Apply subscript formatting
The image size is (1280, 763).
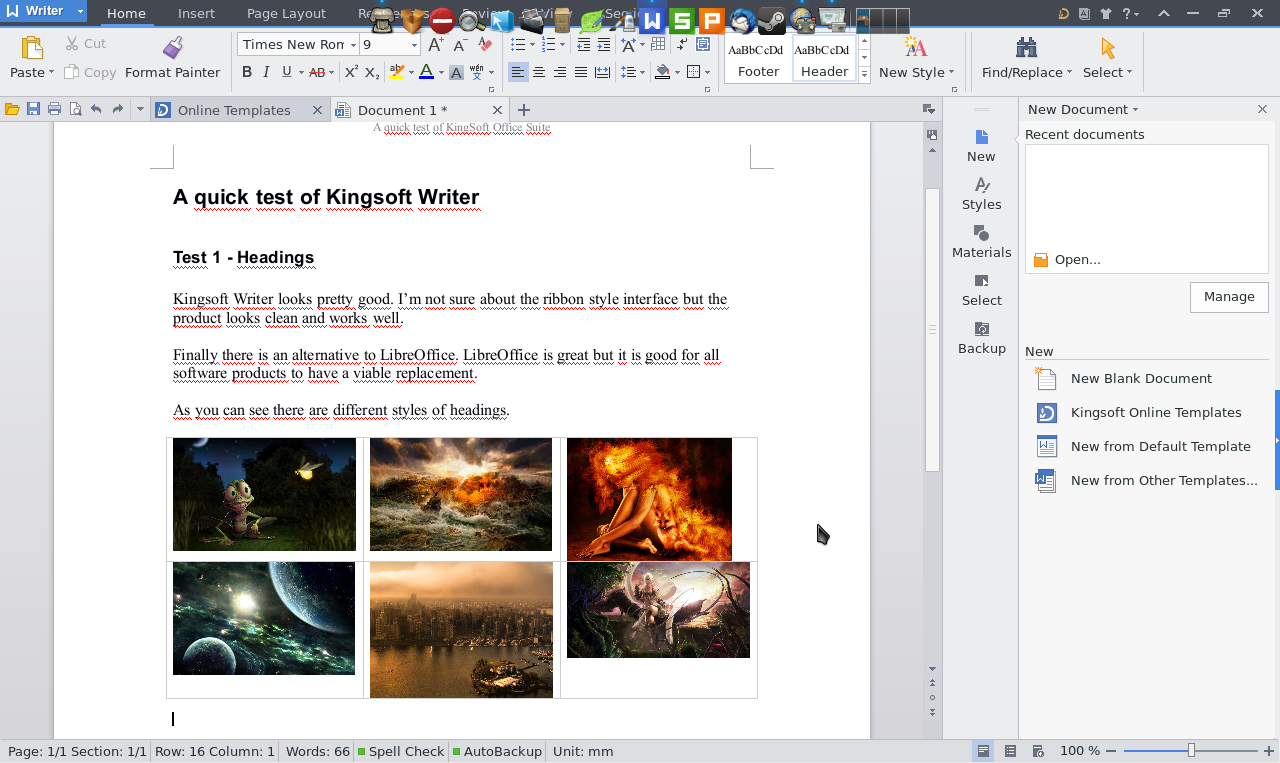(x=372, y=72)
